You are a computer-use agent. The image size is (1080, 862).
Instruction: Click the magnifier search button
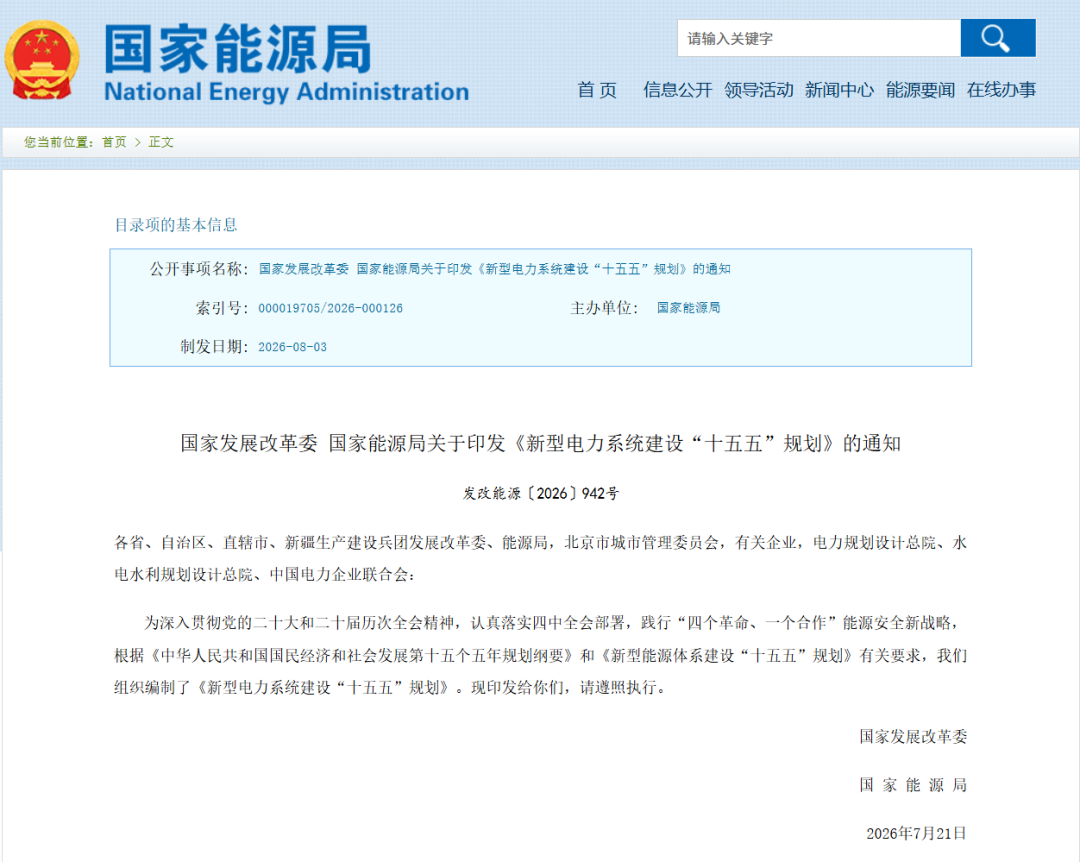click(997, 38)
